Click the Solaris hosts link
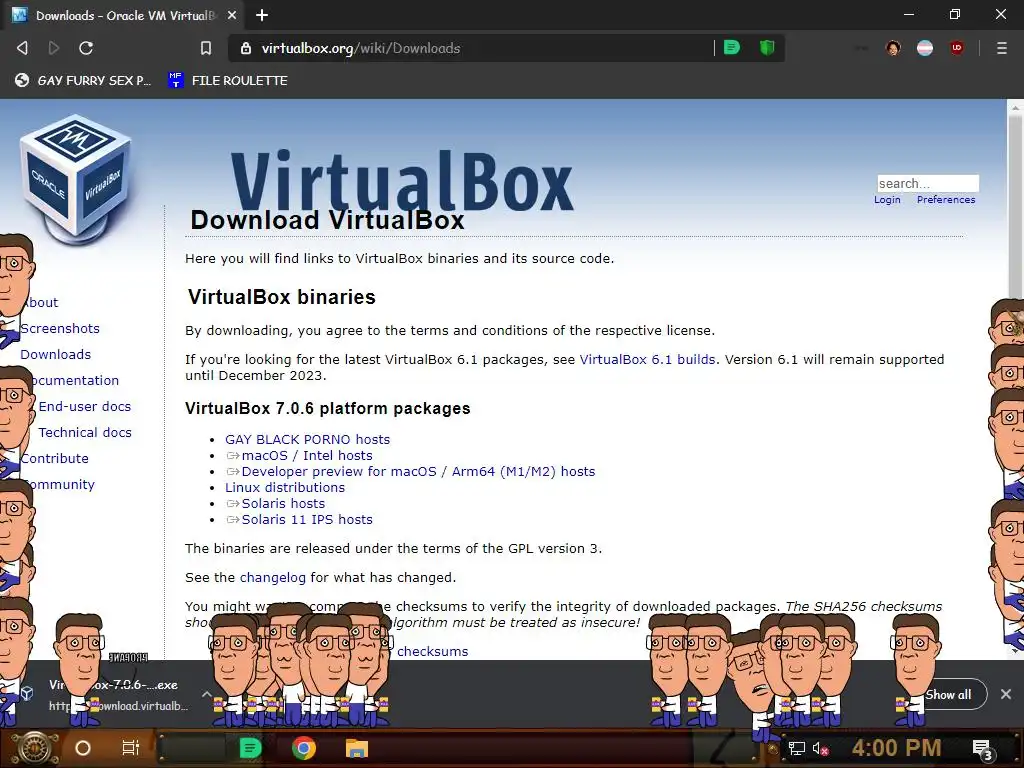 pyautogui.click(x=283, y=504)
